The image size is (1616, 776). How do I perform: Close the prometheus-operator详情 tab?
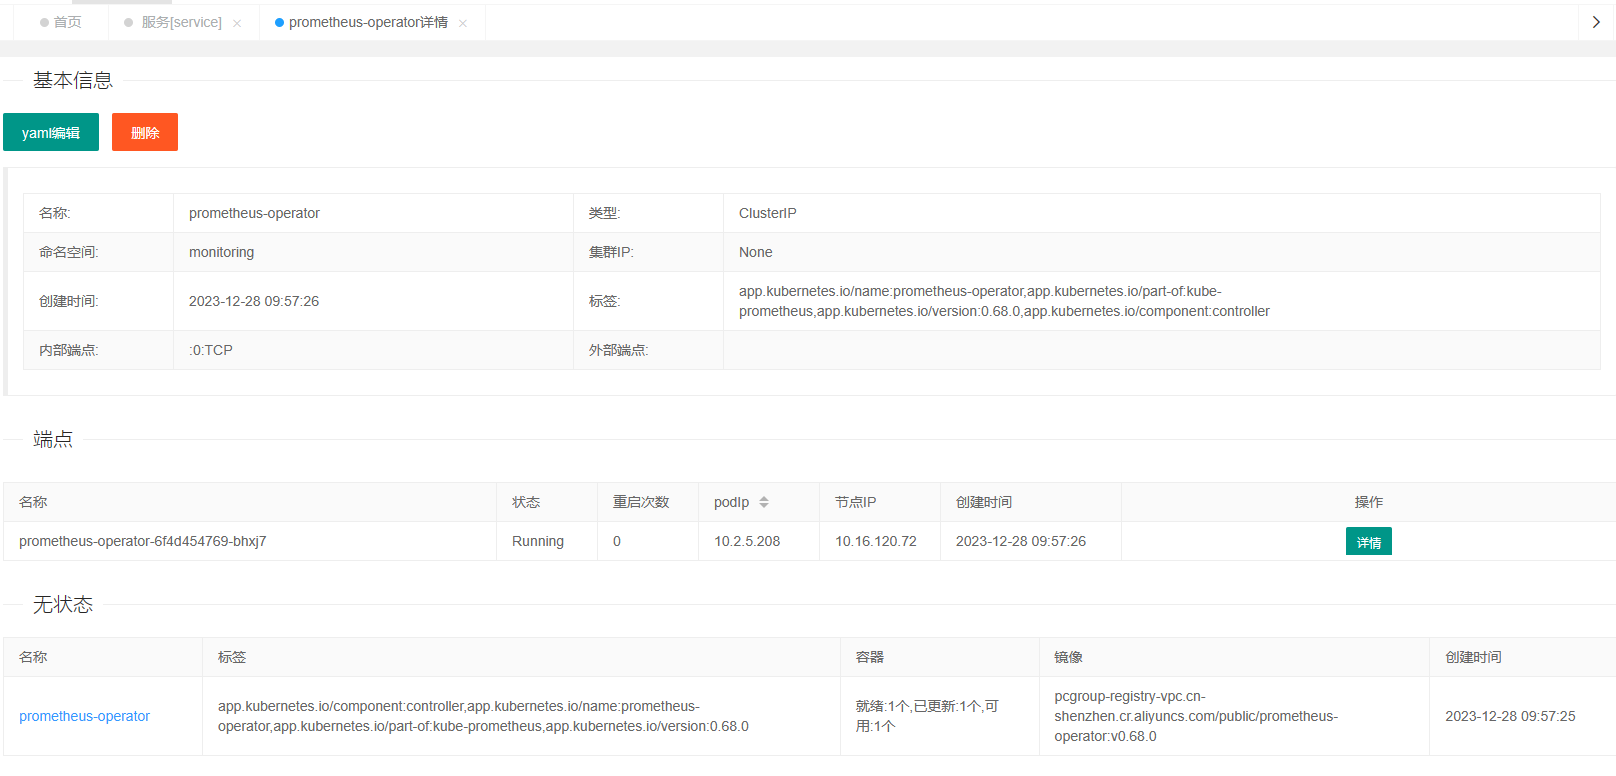tap(463, 23)
